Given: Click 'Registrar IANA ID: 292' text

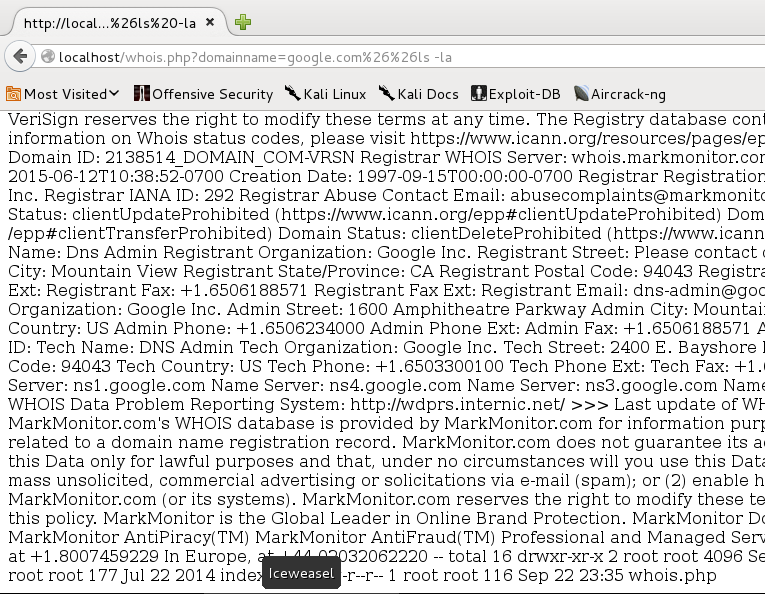Looking at the screenshot, I should click(x=139, y=196).
